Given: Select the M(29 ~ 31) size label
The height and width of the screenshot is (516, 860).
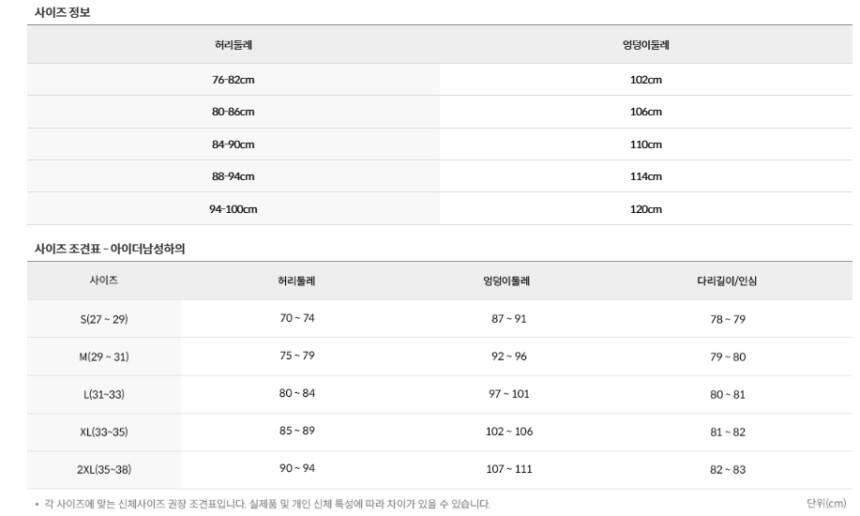Looking at the screenshot, I should click(104, 357).
